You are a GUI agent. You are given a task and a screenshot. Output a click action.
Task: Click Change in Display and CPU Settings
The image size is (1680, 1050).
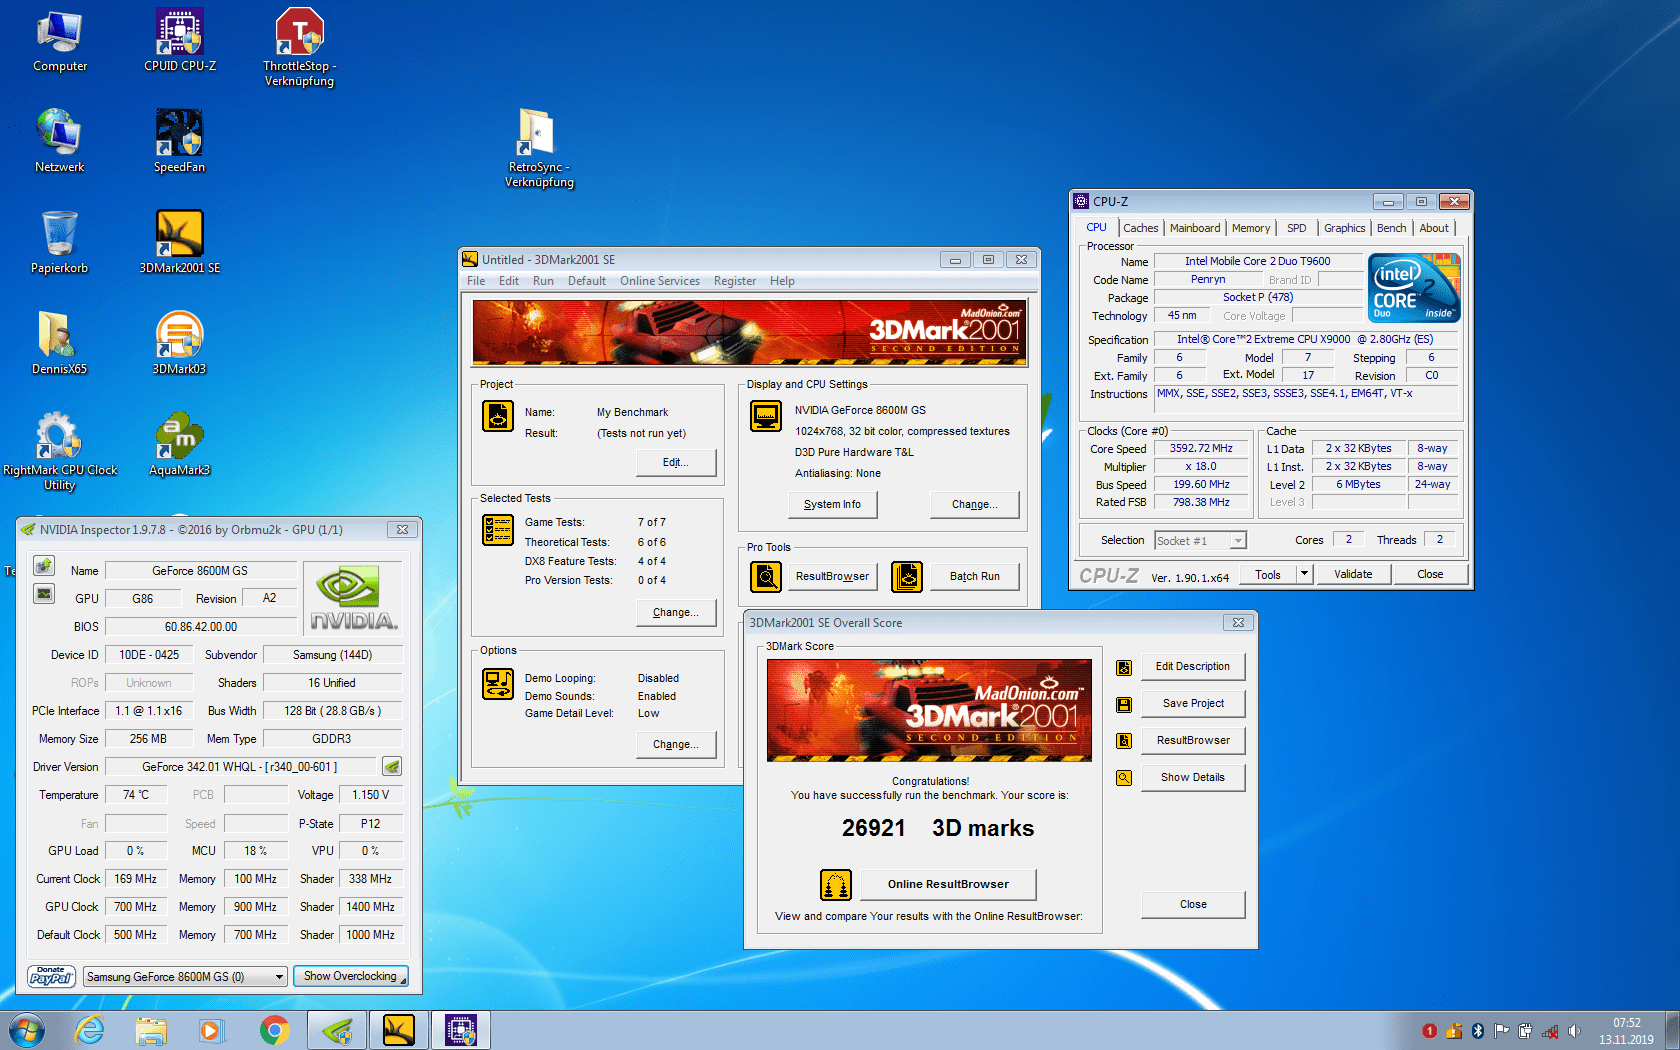974,504
